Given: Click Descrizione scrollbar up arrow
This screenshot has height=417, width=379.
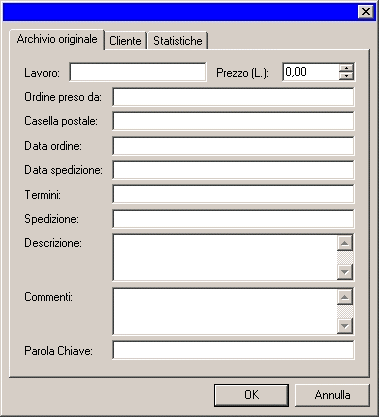Looking at the screenshot, I should [345, 243].
